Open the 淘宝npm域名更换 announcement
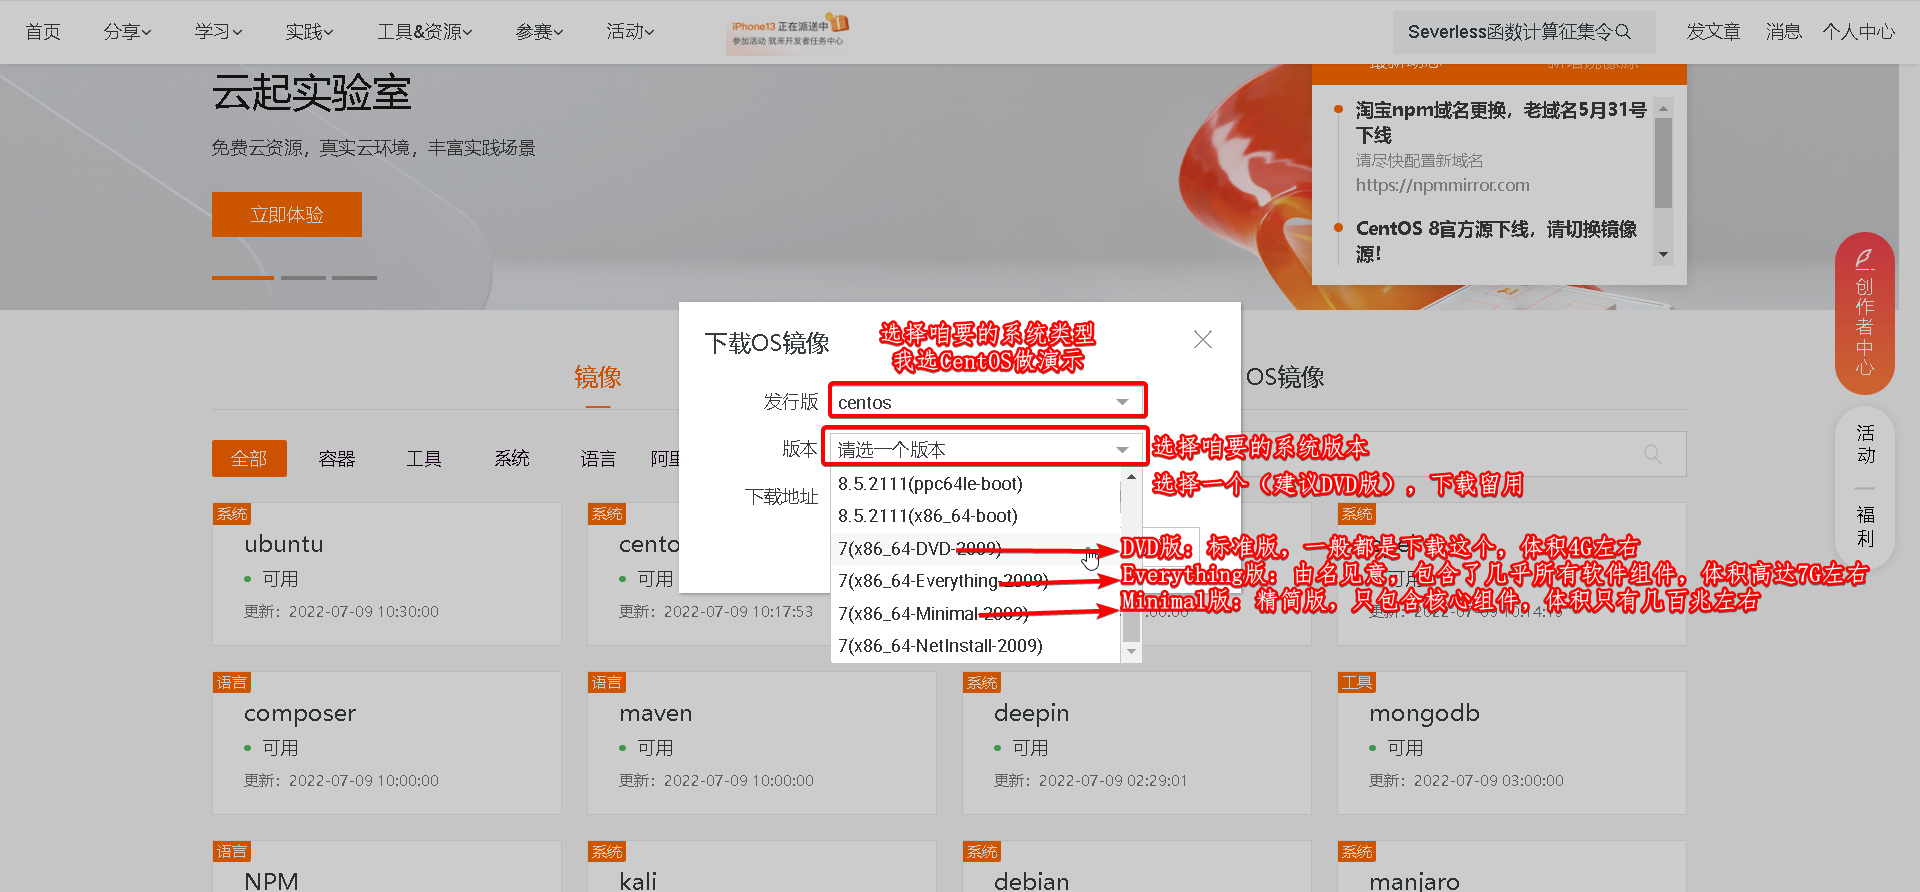This screenshot has width=1920, height=892. pyautogui.click(x=1501, y=122)
